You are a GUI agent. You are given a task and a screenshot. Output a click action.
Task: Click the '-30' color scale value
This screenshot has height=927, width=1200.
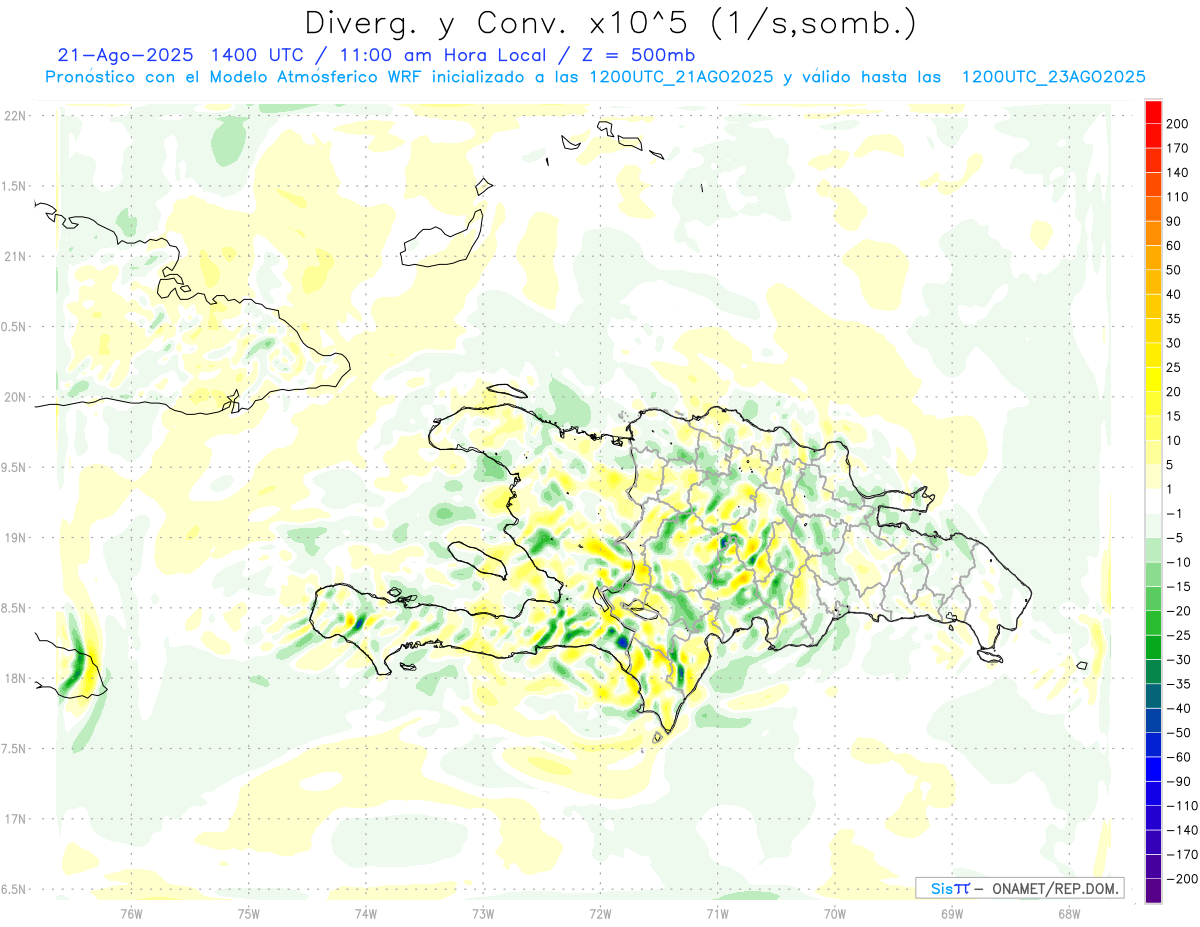[x=1177, y=659]
